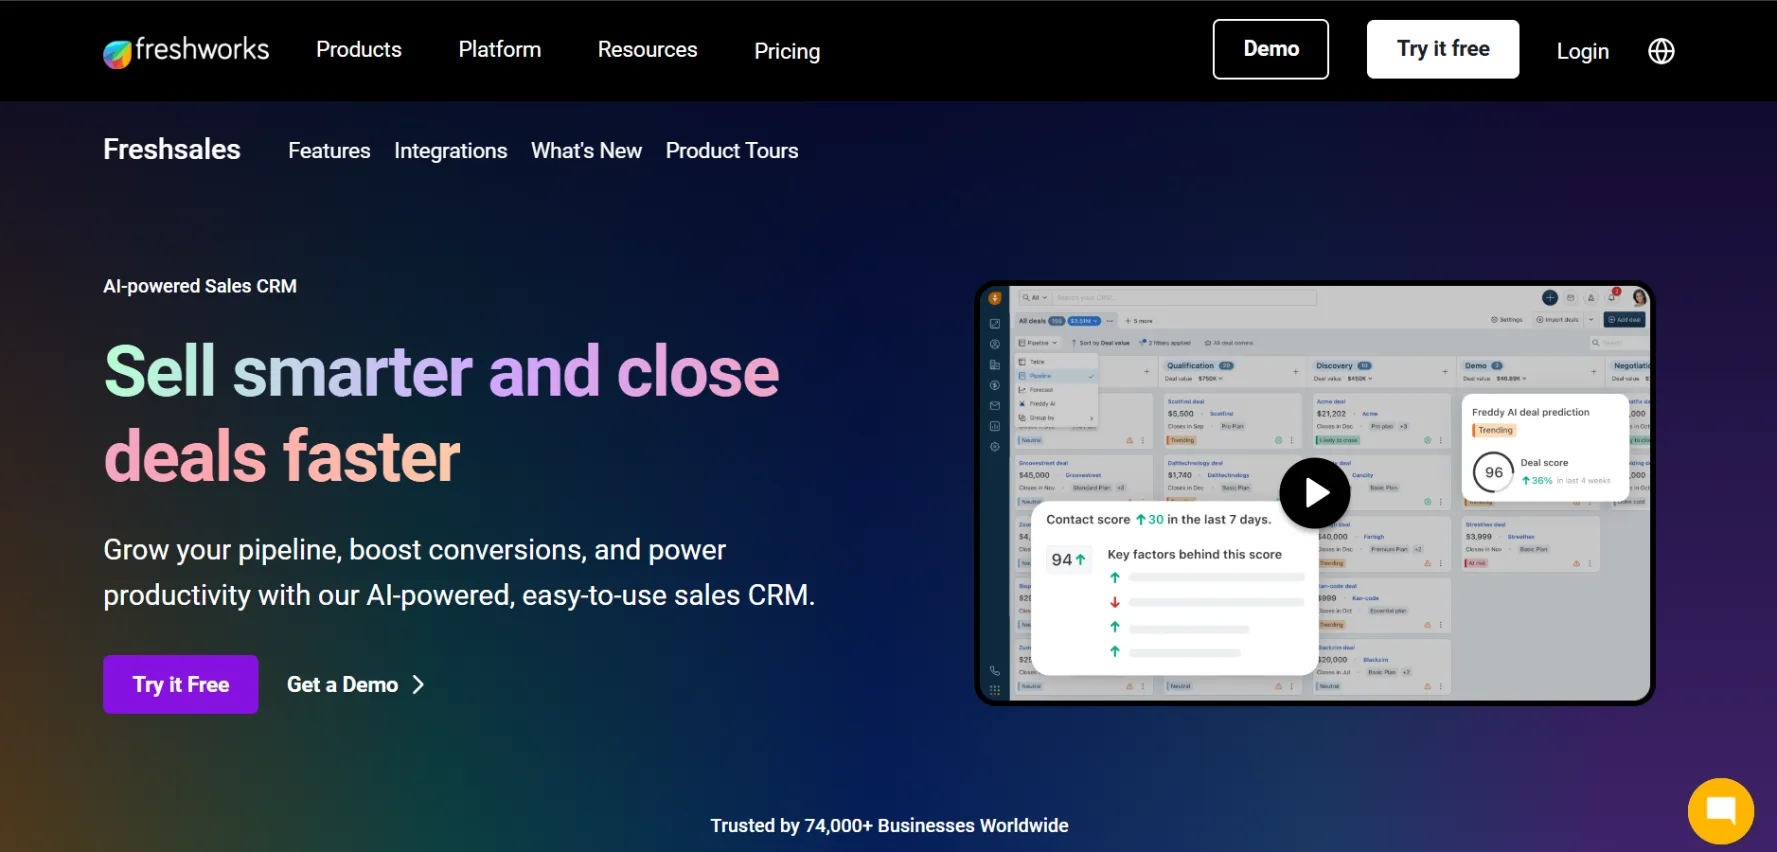Screen dimensions: 1777x852
Task: Click the Login link
Action: (x=1582, y=51)
